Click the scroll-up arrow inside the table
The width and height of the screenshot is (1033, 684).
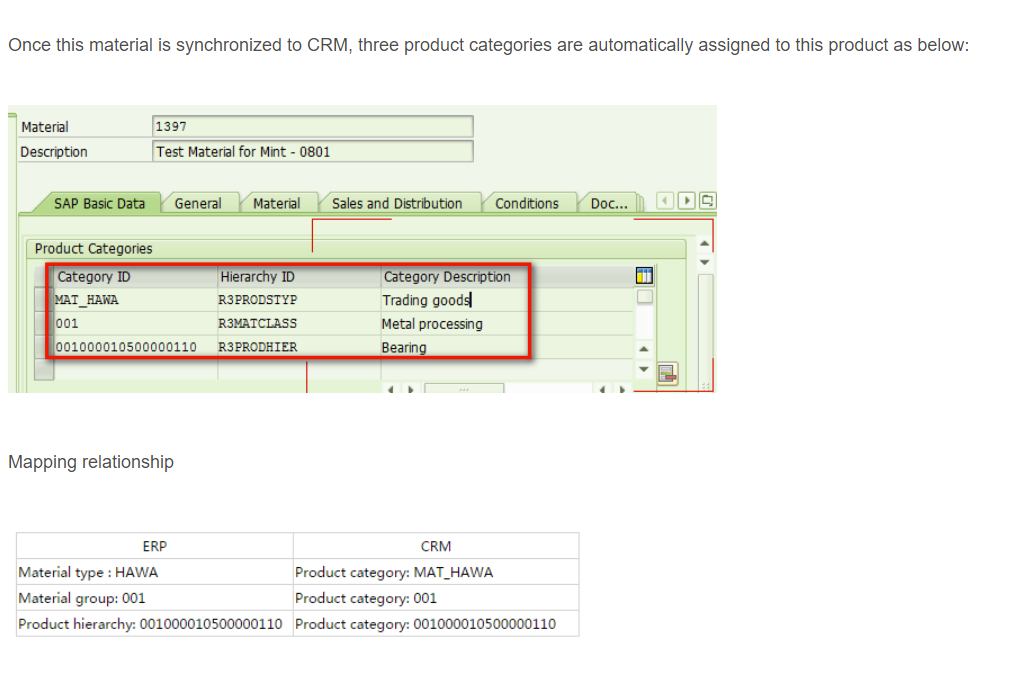pos(643,347)
